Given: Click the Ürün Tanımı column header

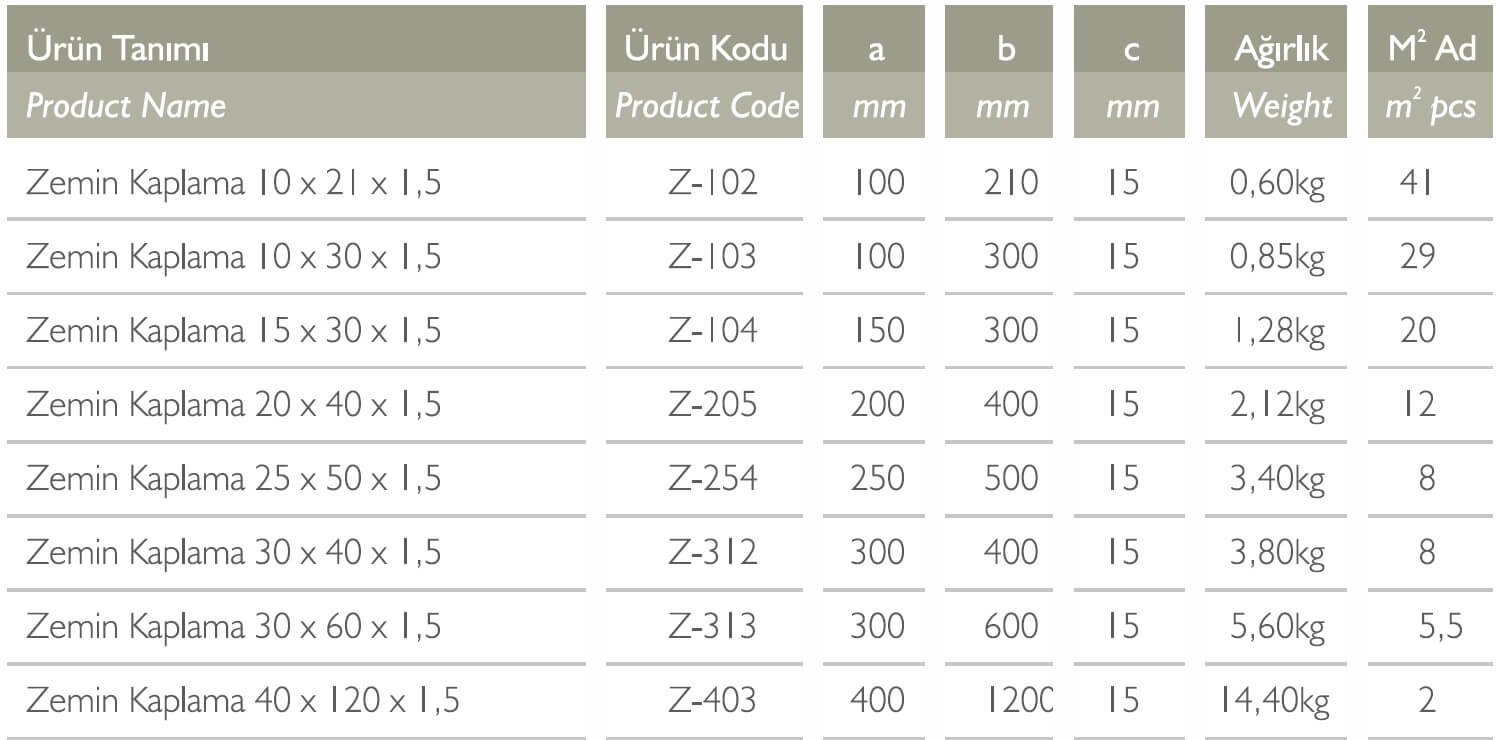Looking at the screenshot, I should 296,71.
